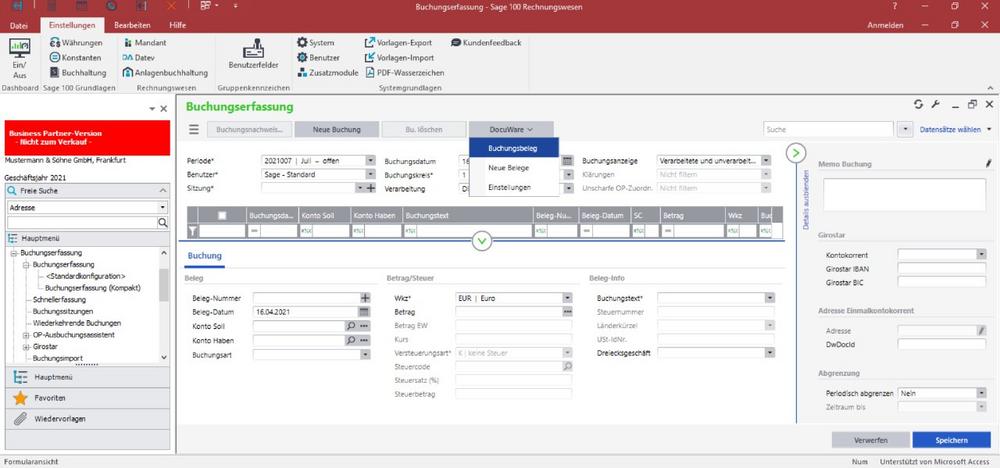Open Kontokorrent dropdown in Girostar
Viewport: 1000px width, 468px height.
[x=980, y=254]
